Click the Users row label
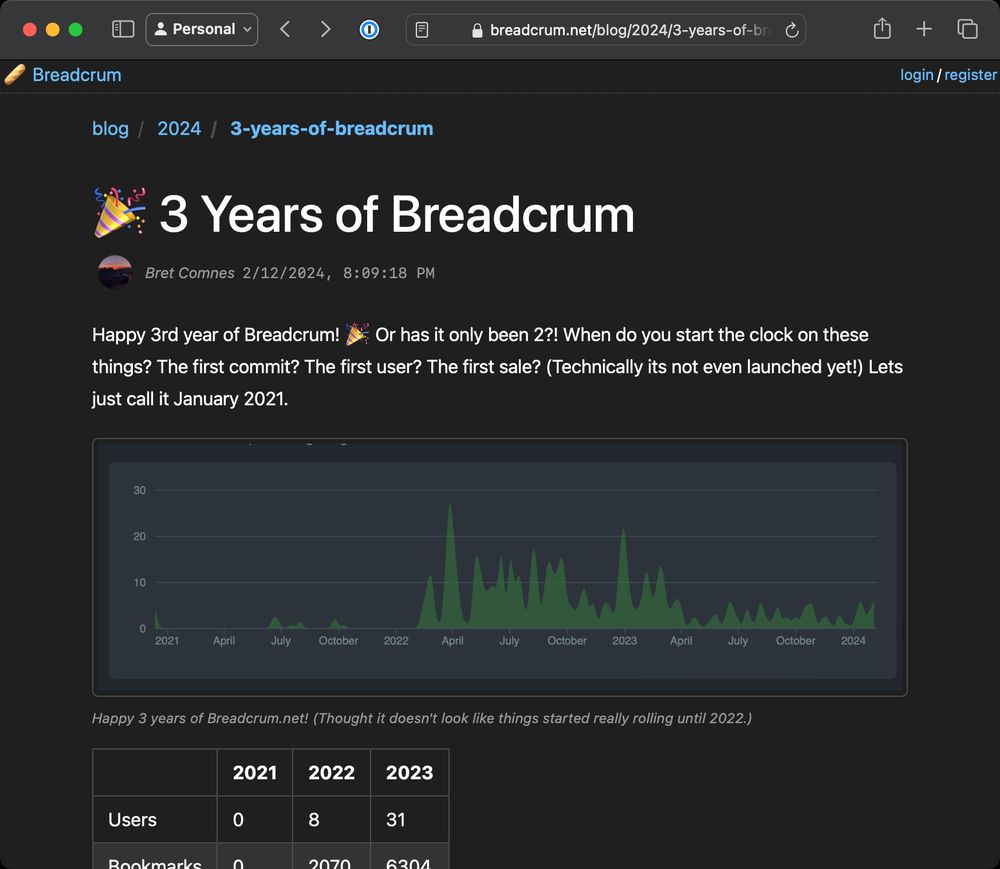 click(133, 819)
